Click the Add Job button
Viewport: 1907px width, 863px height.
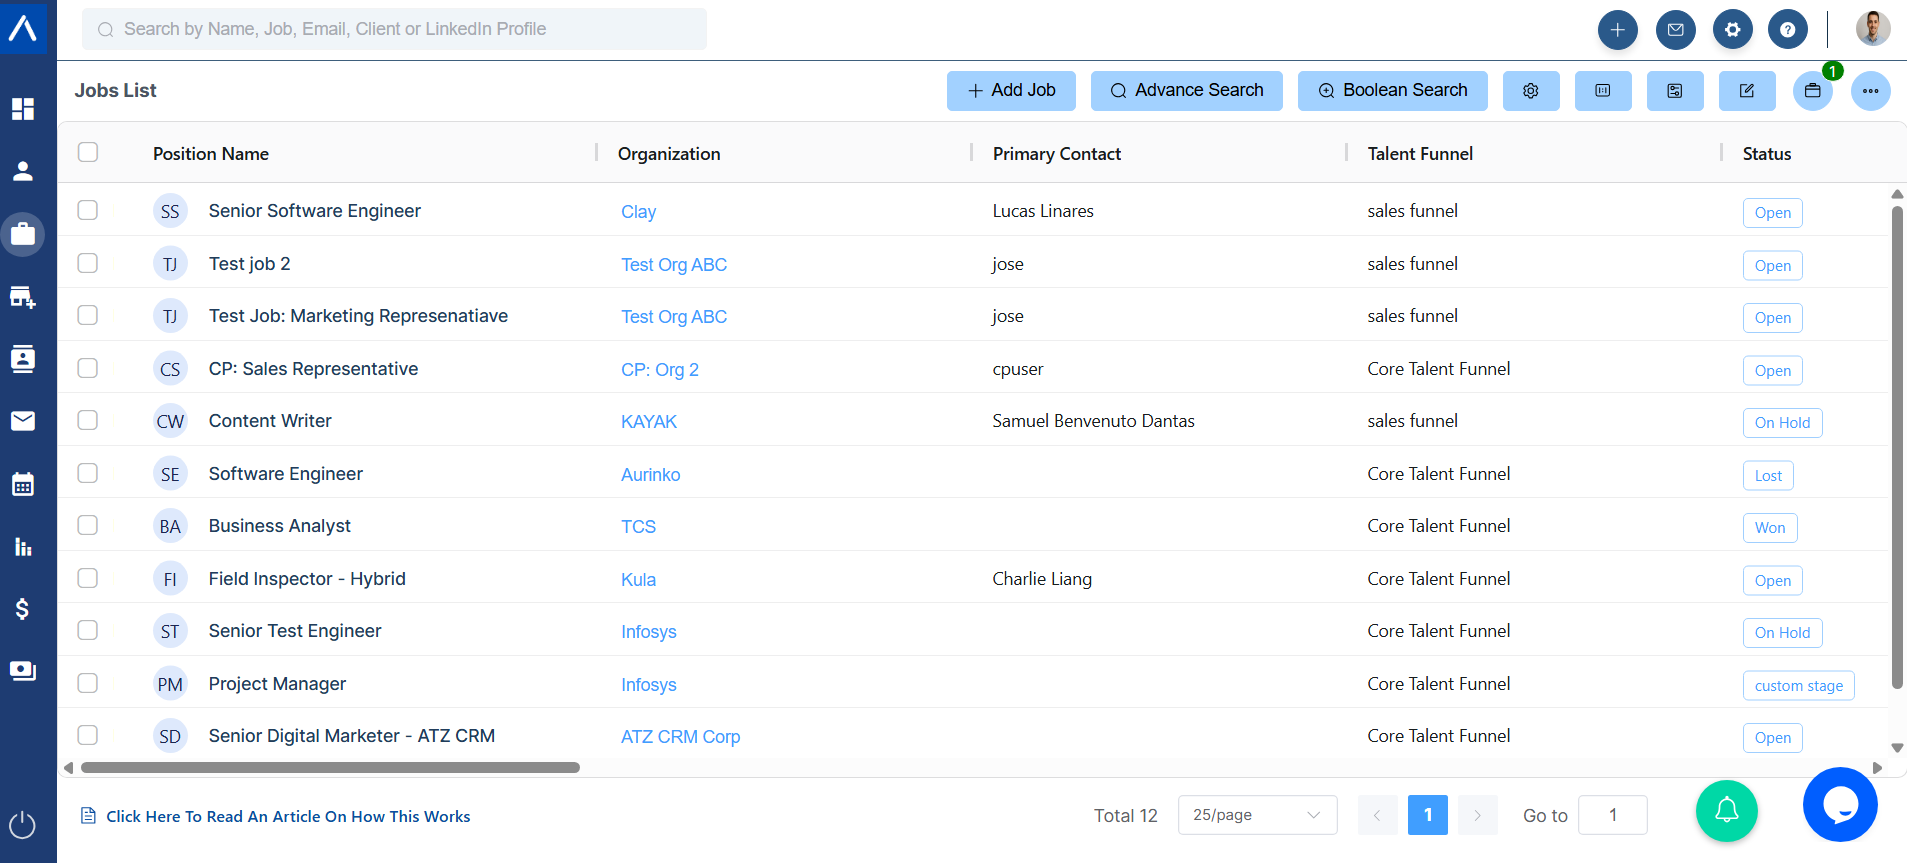point(1011,91)
